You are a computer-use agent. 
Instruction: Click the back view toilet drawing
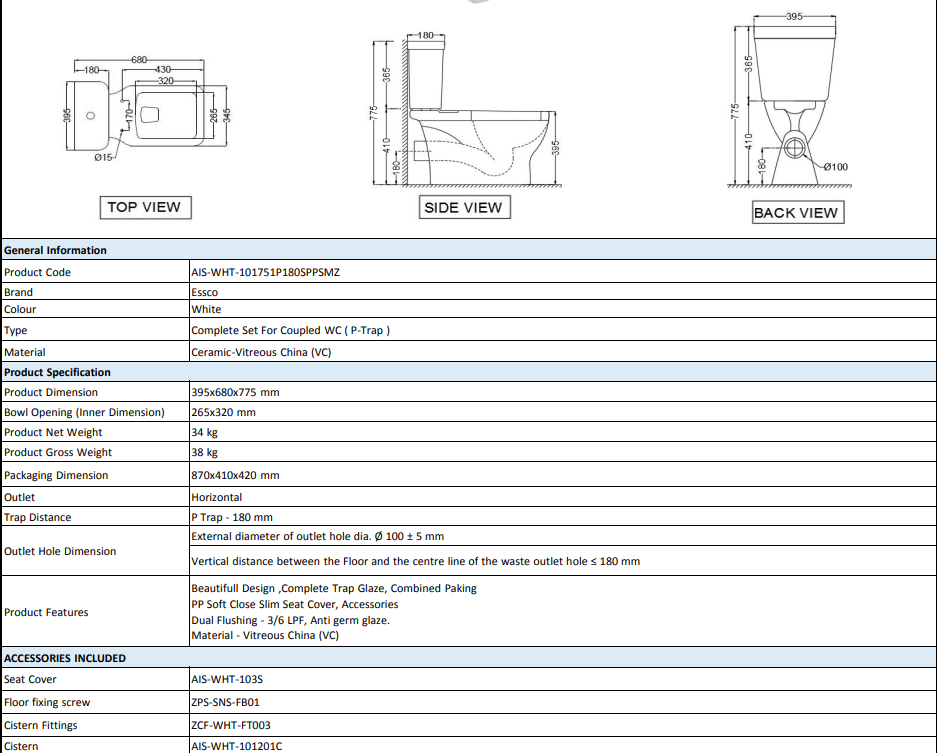click(791, 100)
